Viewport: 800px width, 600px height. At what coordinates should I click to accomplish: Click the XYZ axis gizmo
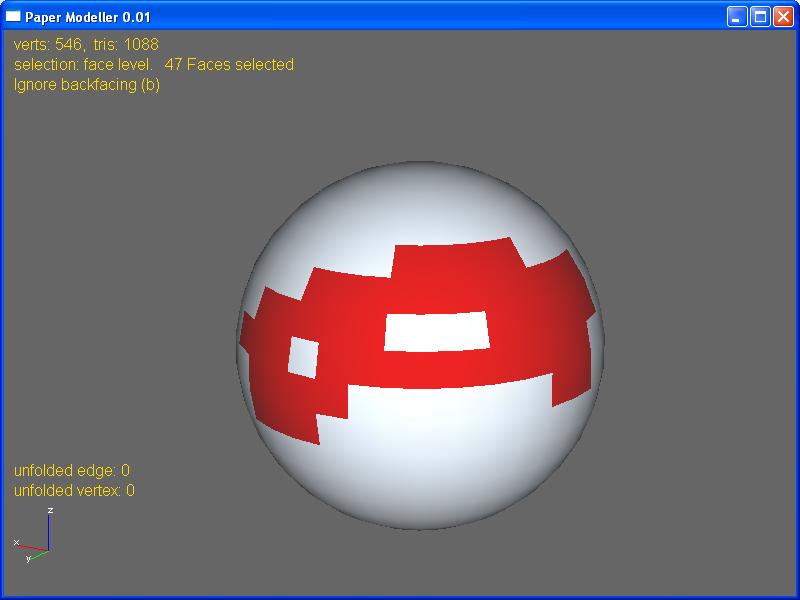pos(34,536)
